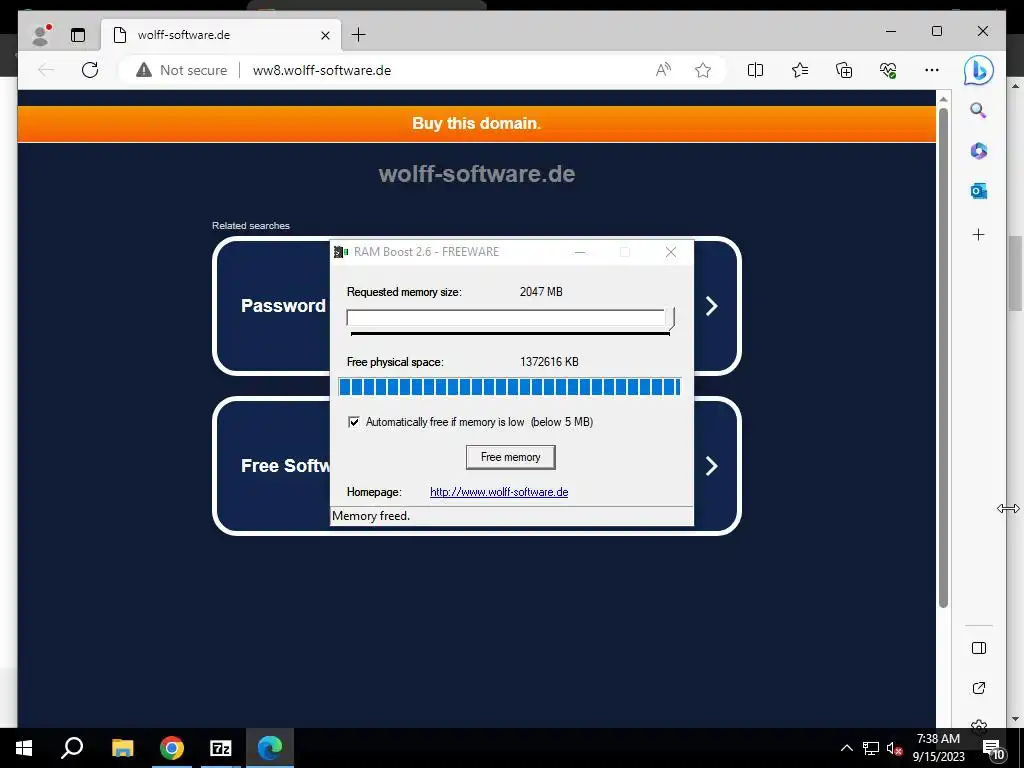Open the Outlook sidebar icon

click(978, 191)
